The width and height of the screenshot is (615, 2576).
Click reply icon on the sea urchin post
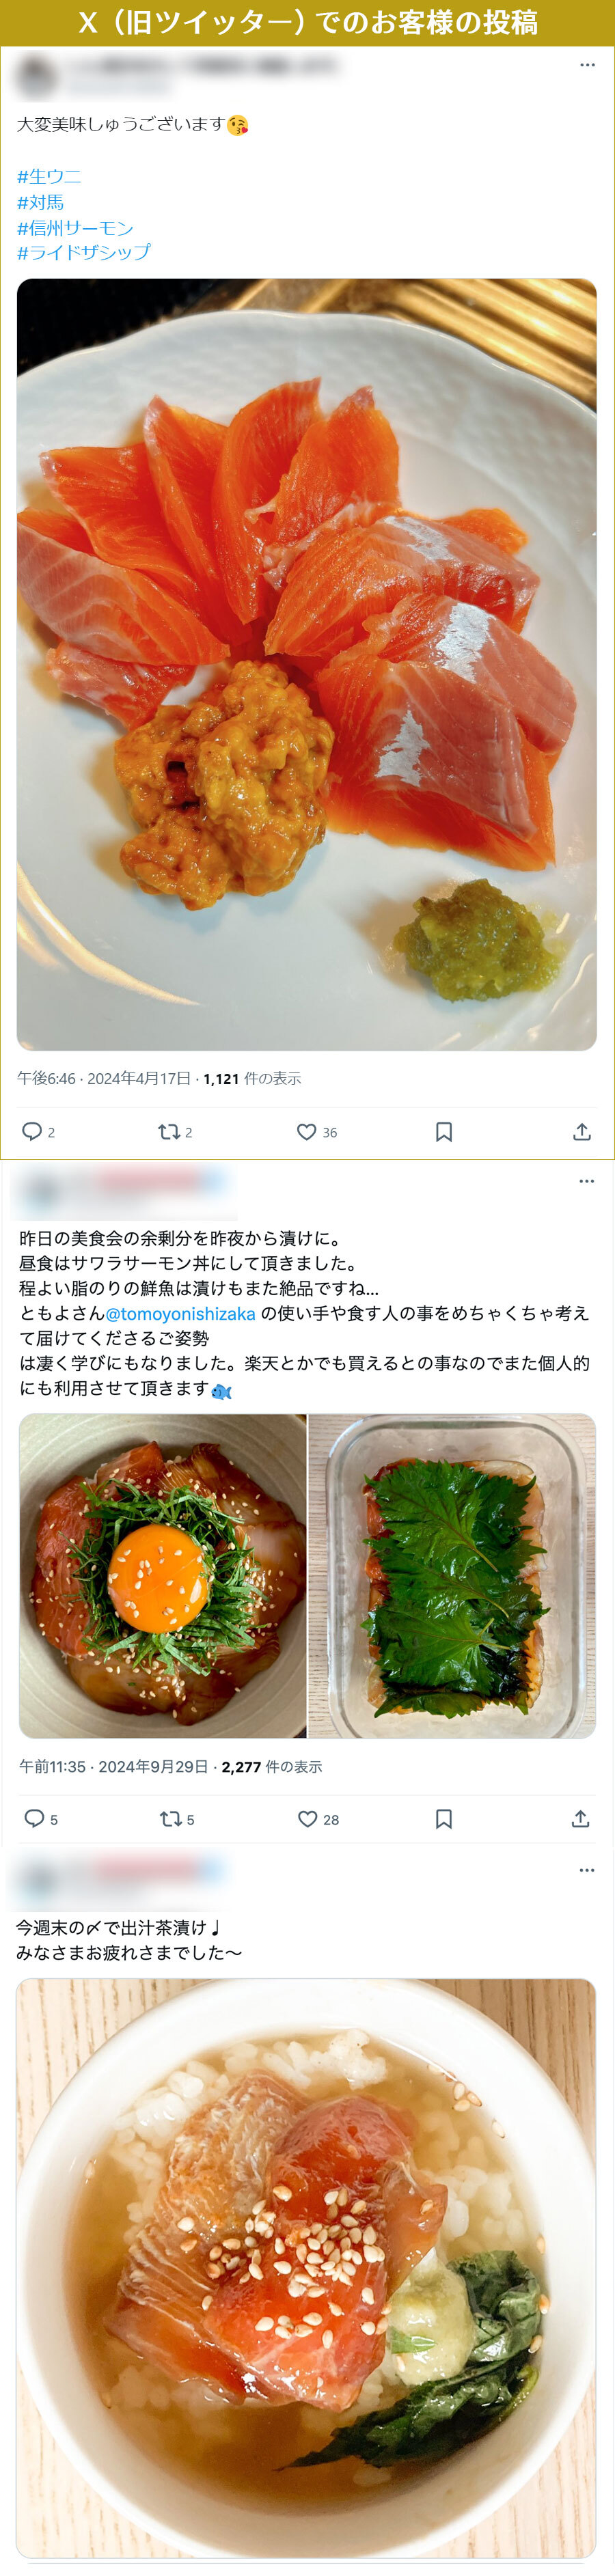click(x=32, y=1131)
